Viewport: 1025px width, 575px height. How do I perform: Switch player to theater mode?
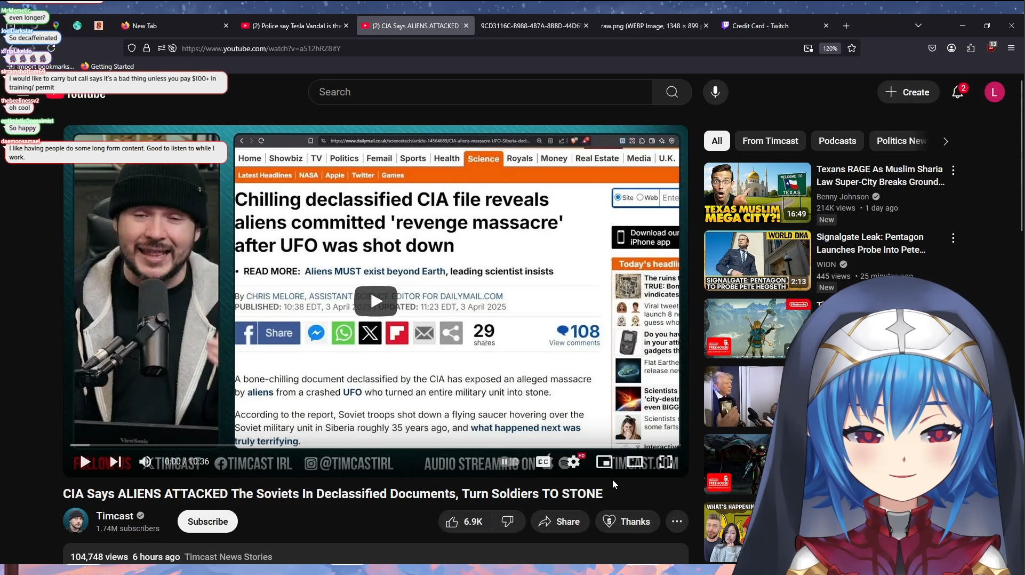tap(635, 462)
